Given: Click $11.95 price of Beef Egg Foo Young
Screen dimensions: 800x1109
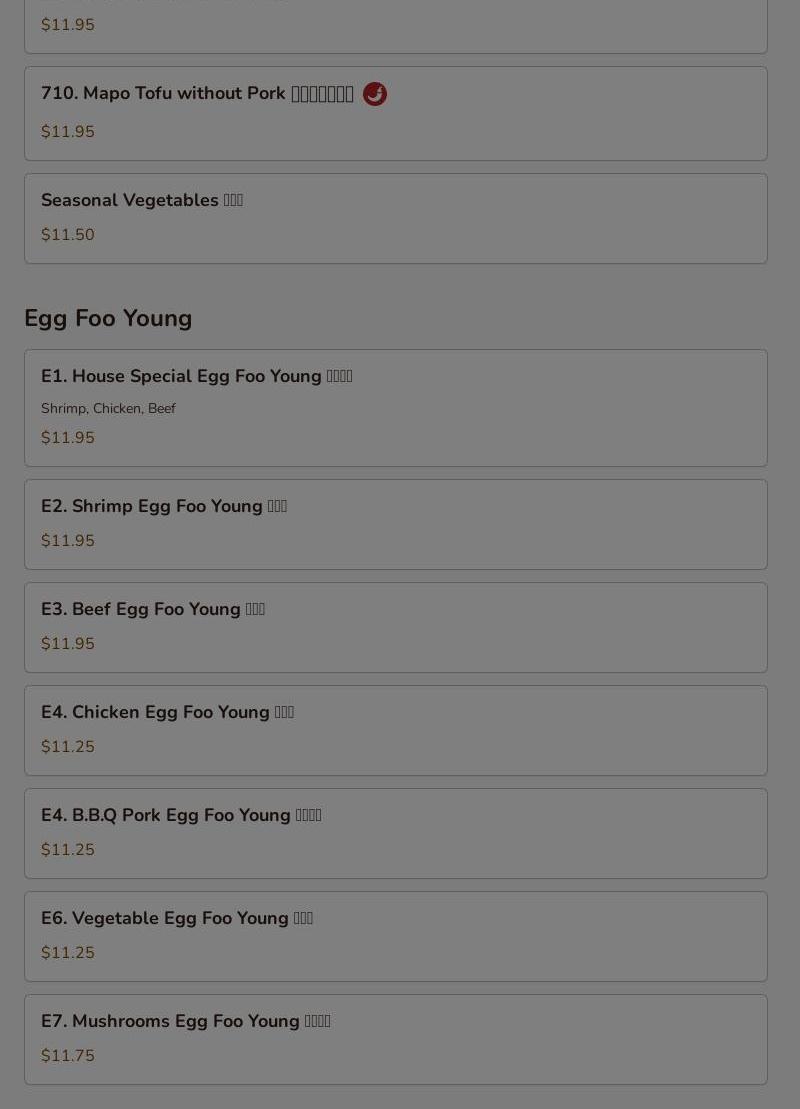Looking at the screenshot, I should [x=68, y=644].
